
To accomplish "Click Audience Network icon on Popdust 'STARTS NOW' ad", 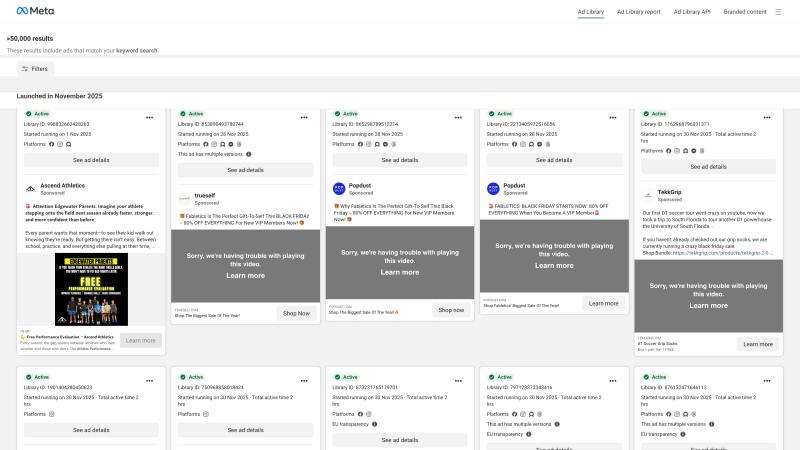I will click(531, 144).
